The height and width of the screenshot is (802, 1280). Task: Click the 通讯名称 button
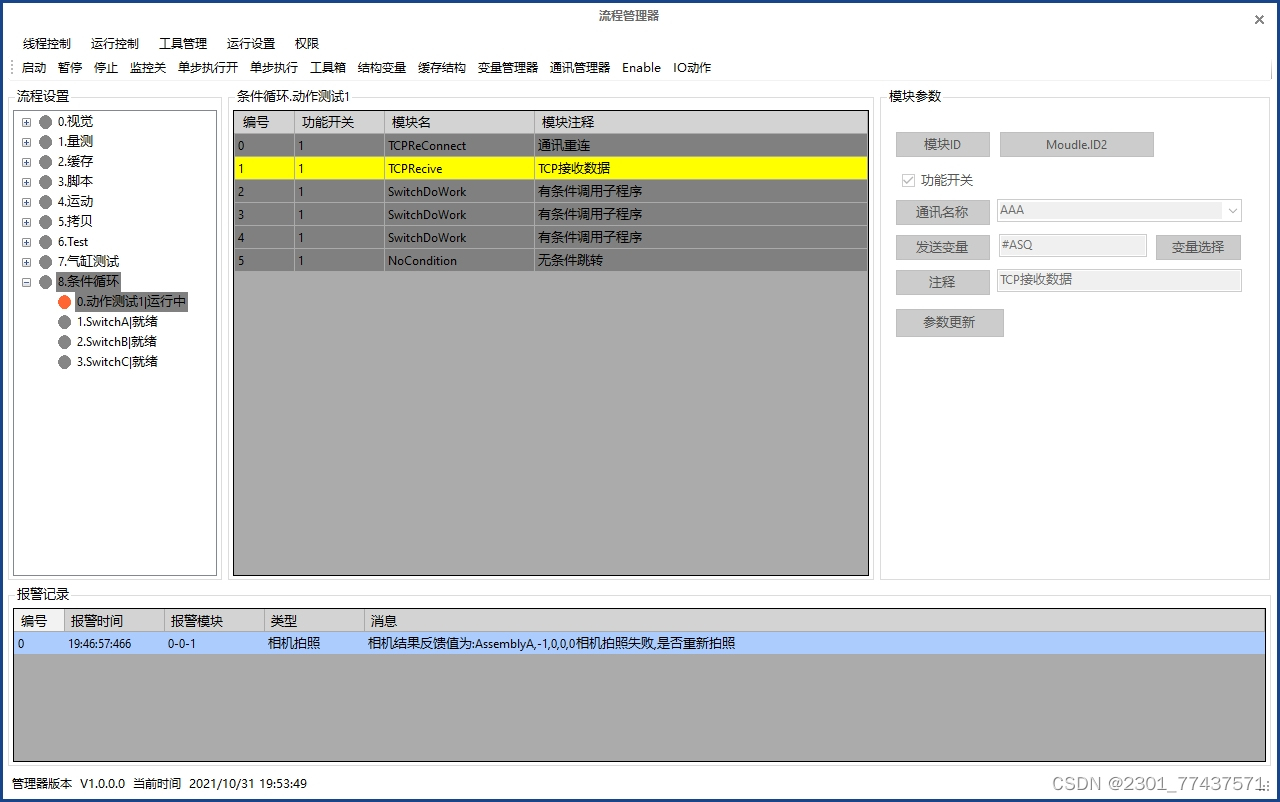click(943, 213)
